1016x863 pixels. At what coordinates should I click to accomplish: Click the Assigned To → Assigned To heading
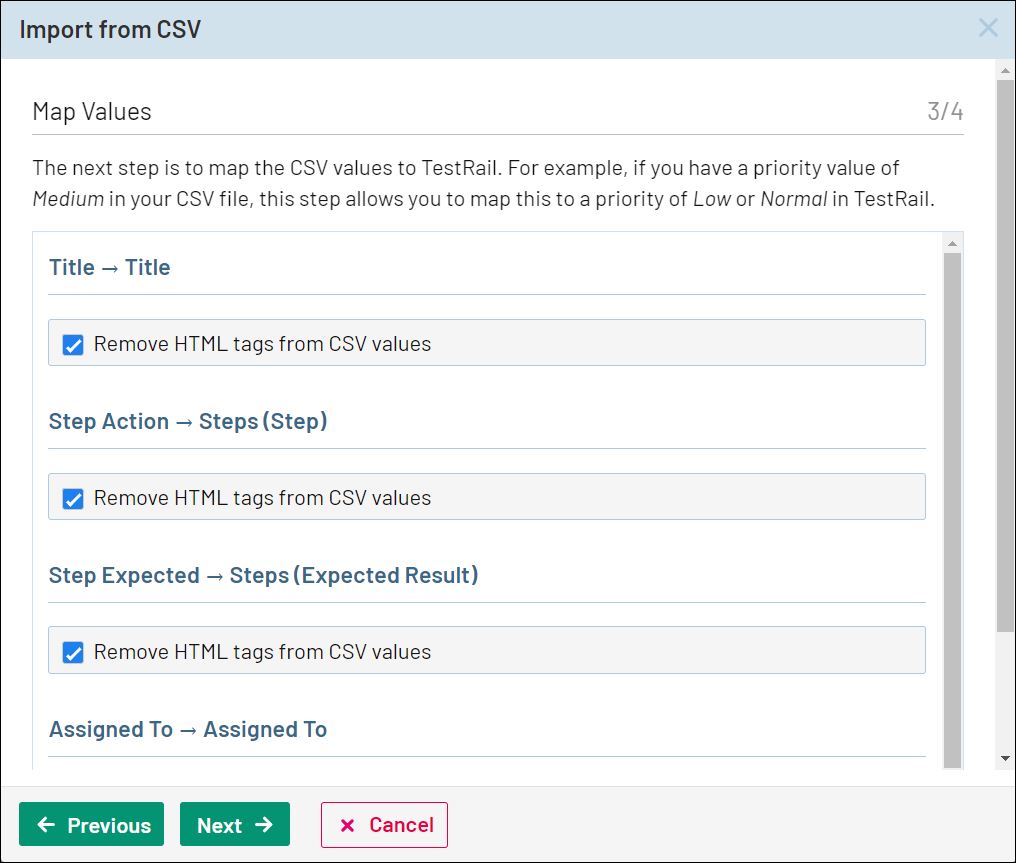click(188, 730)
